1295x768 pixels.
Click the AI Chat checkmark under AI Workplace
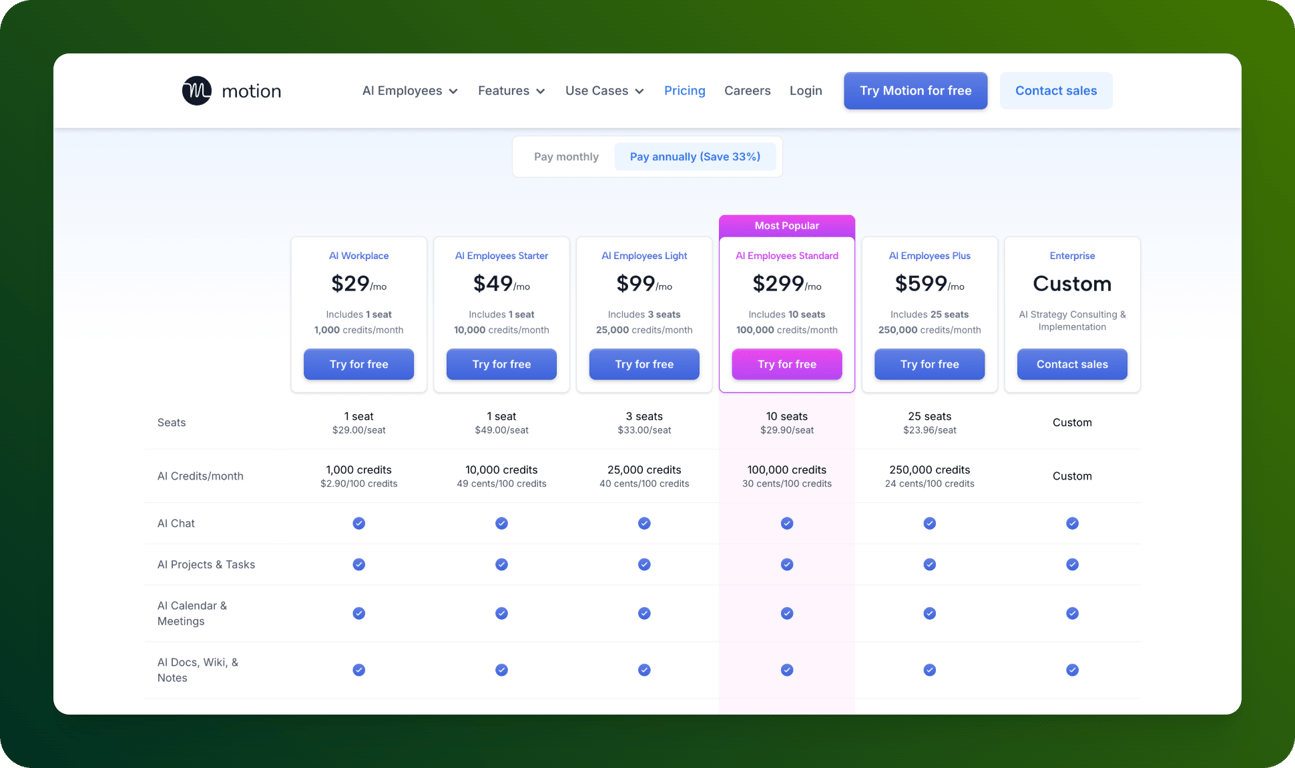click(x=359, y=523)
